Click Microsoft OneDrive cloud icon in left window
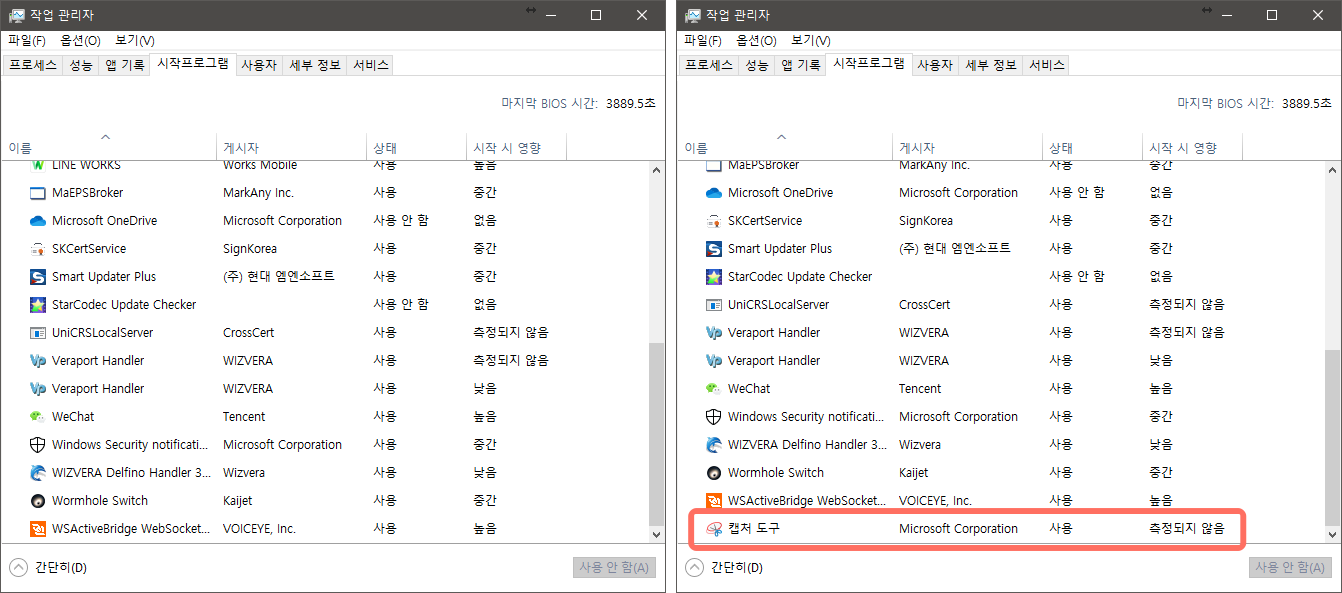The image size is (1342, 593). click(38, 221)
